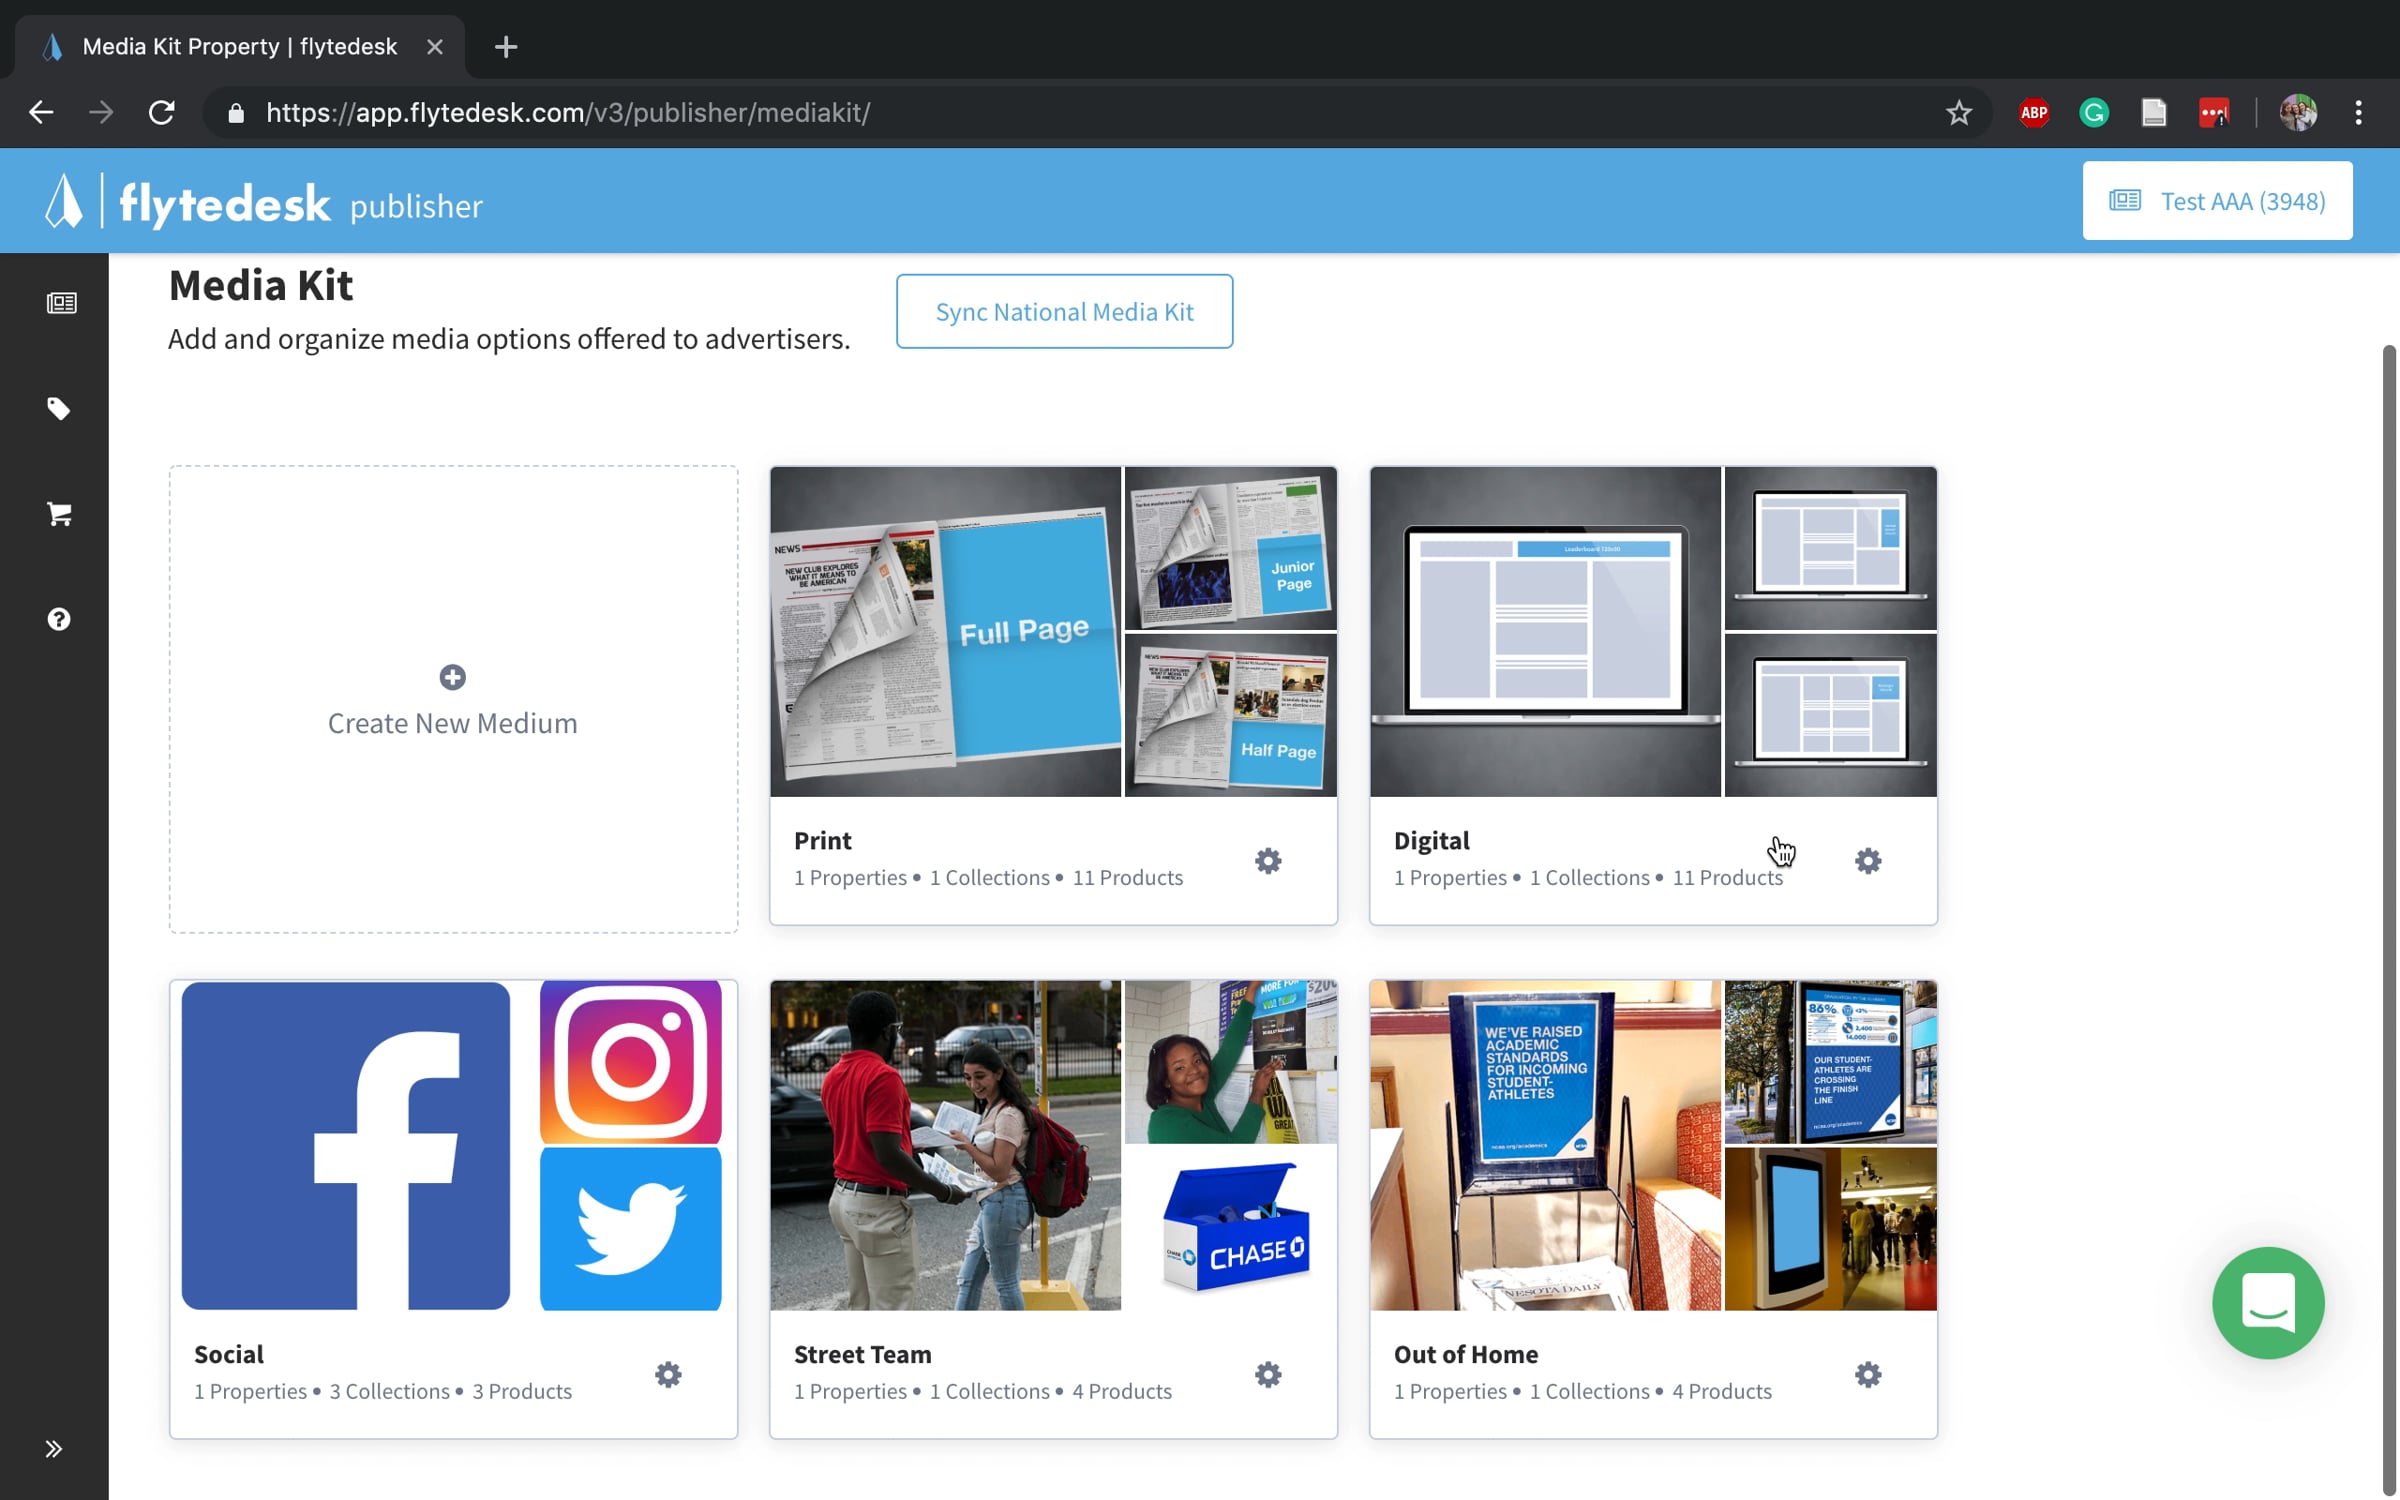Click Create New Medium card
Screen dimensions: 2400x1500
(x=453, y=699)
